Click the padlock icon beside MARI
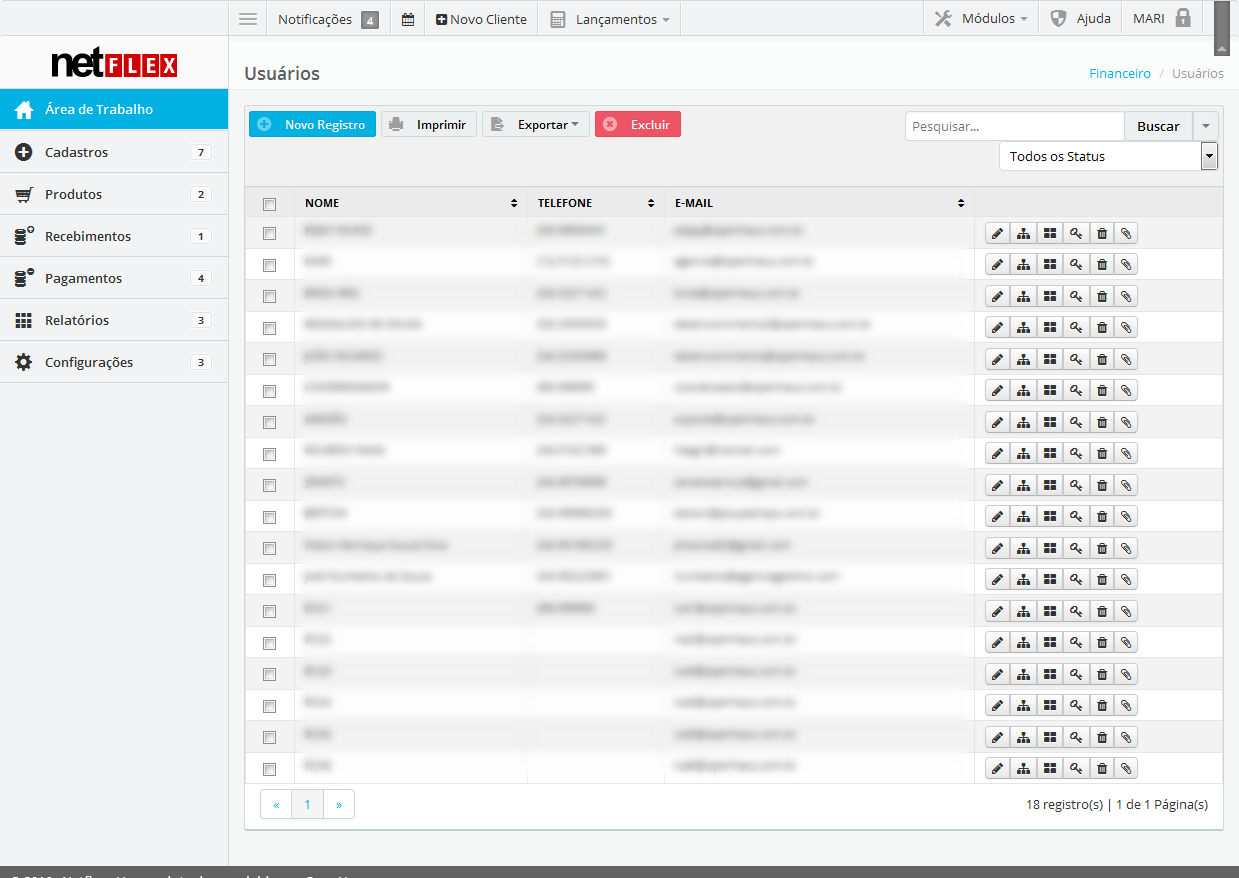The image size is (1239, 878). coord(1183,18)
